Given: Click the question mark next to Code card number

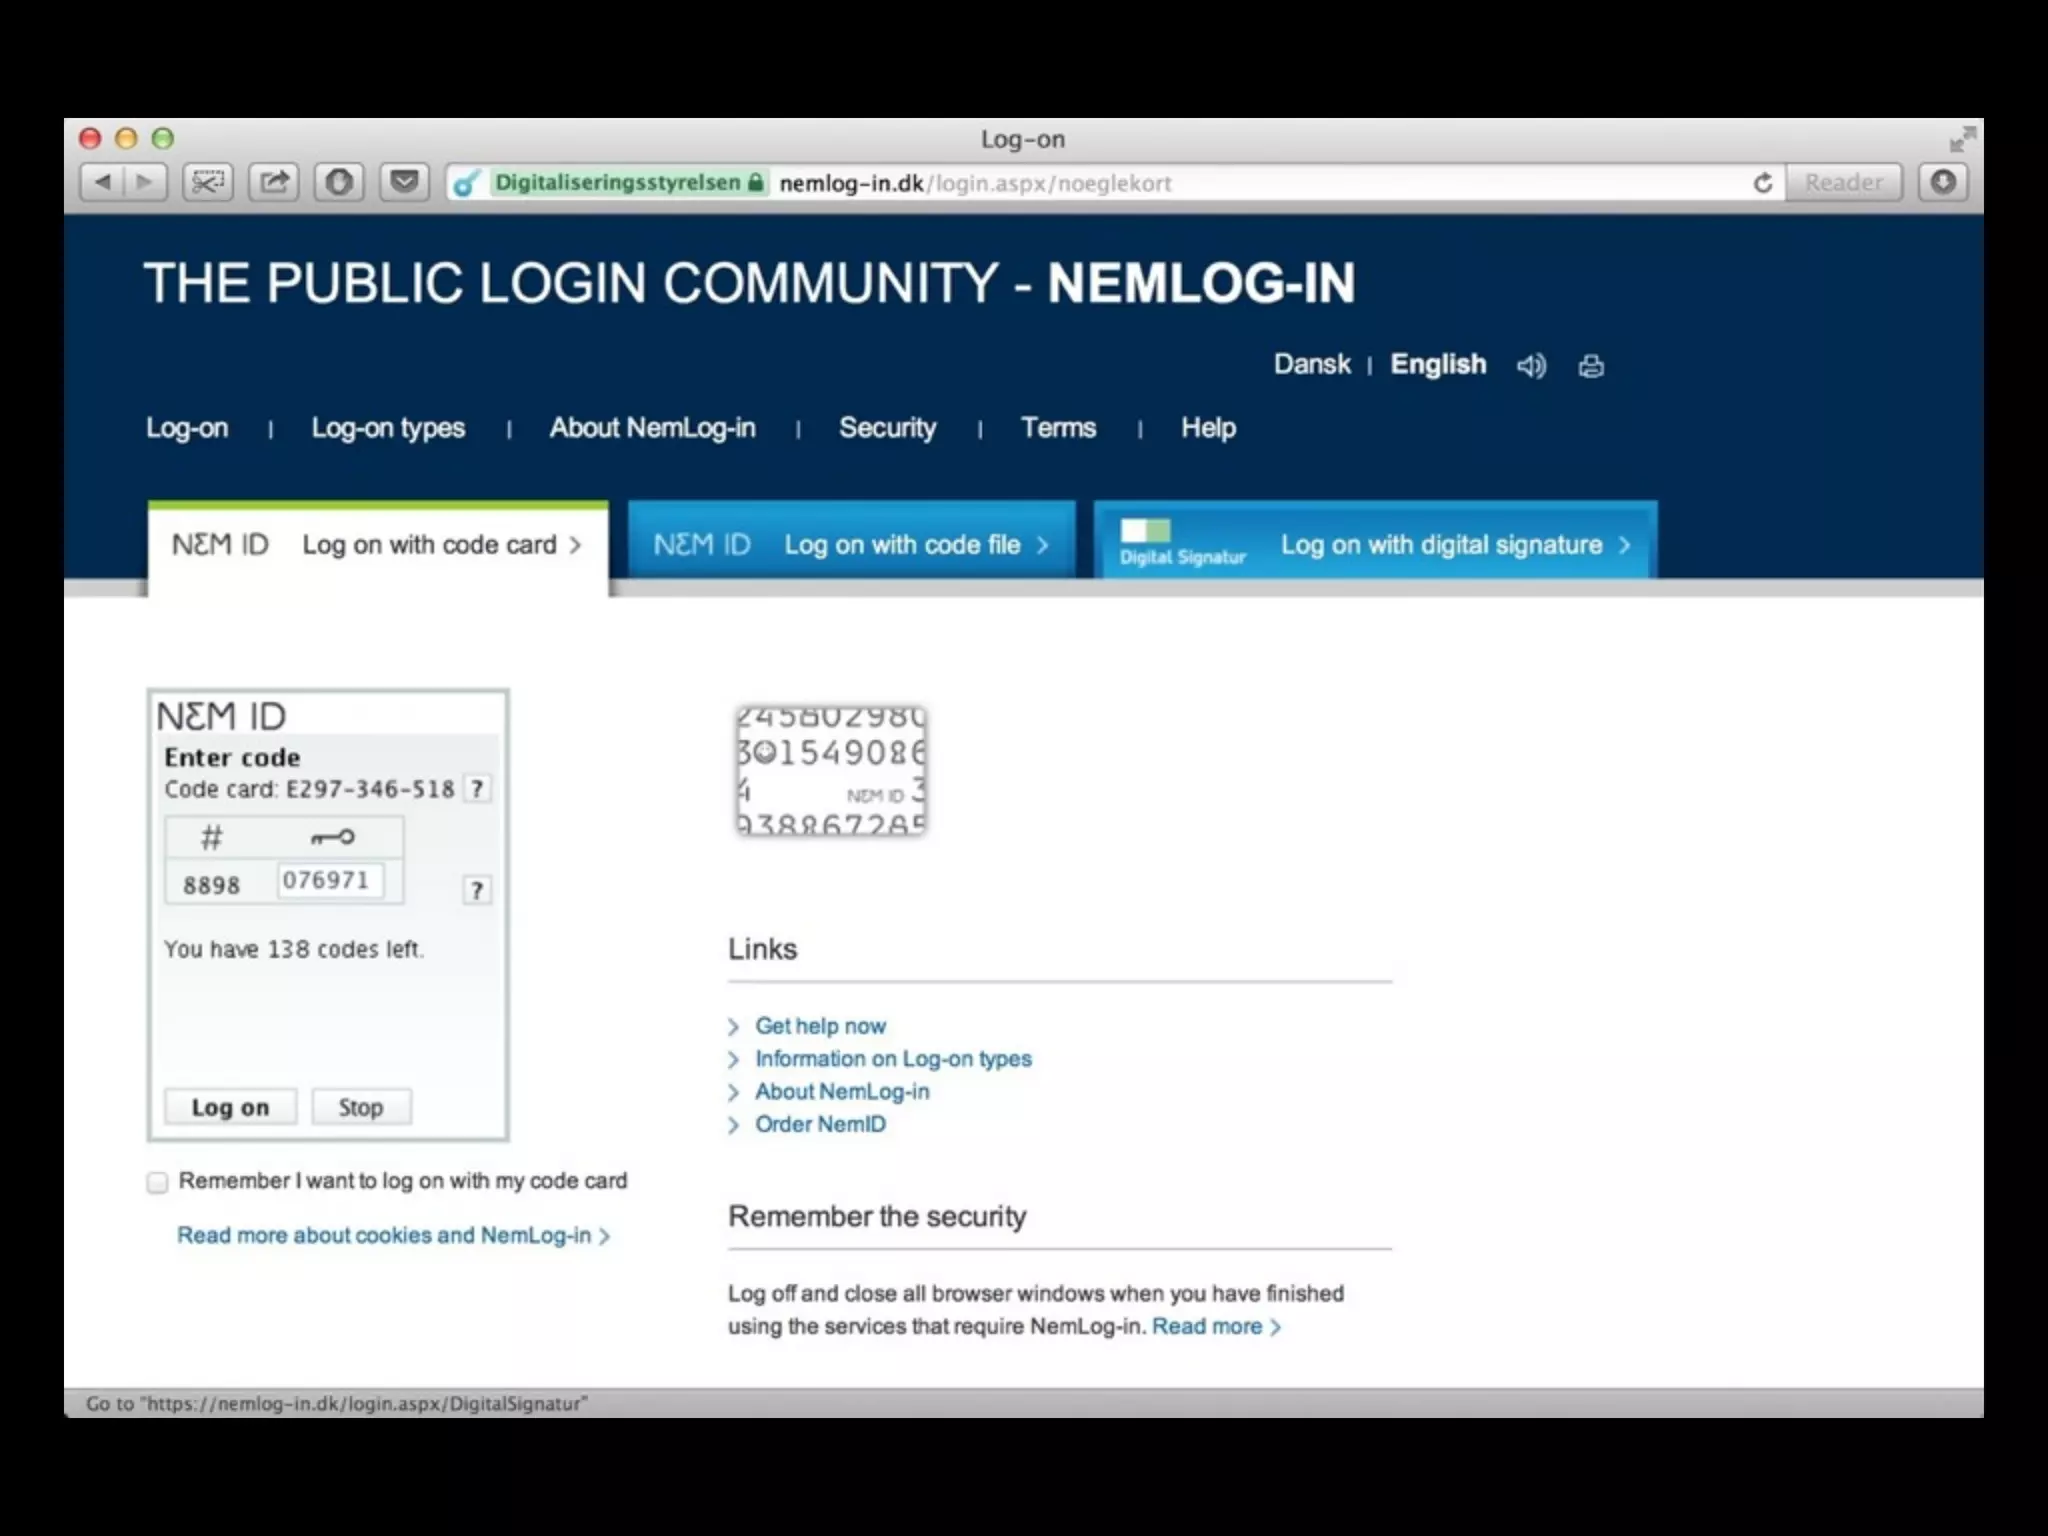Looking at the screenshot, I should (478, 789).
